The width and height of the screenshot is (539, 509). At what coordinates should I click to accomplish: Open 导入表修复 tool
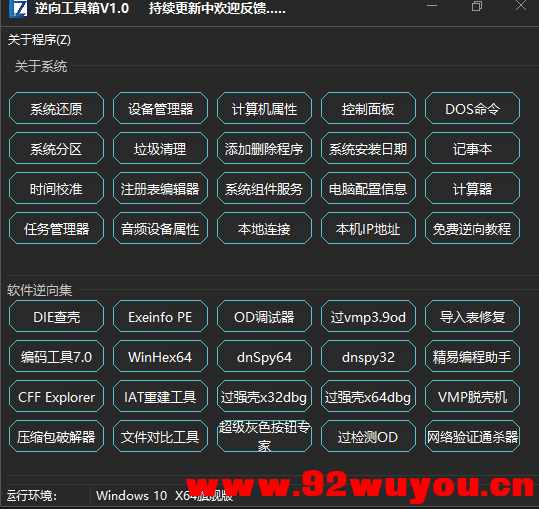(472, 317)
